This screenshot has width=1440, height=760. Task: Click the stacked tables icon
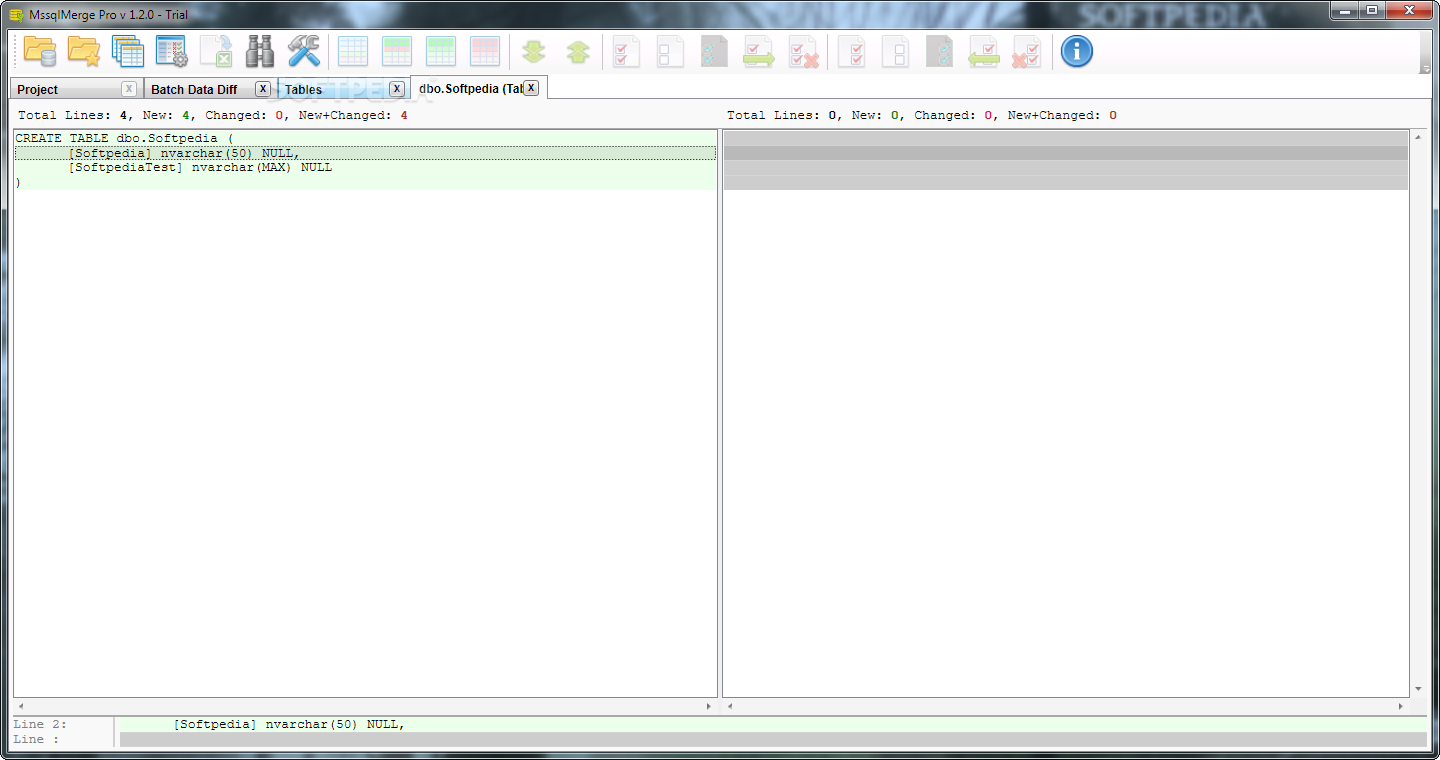click(128, 51)
